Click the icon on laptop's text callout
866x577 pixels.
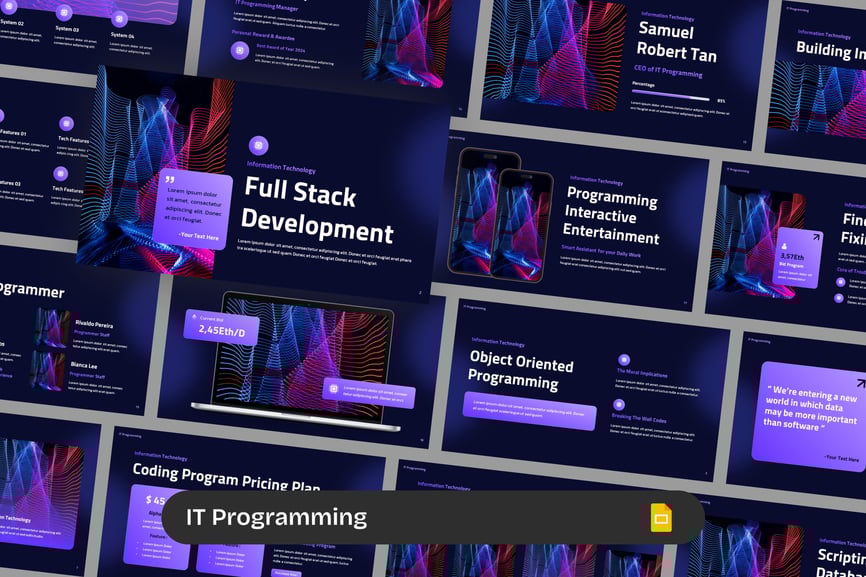click(x=333, y=388)
